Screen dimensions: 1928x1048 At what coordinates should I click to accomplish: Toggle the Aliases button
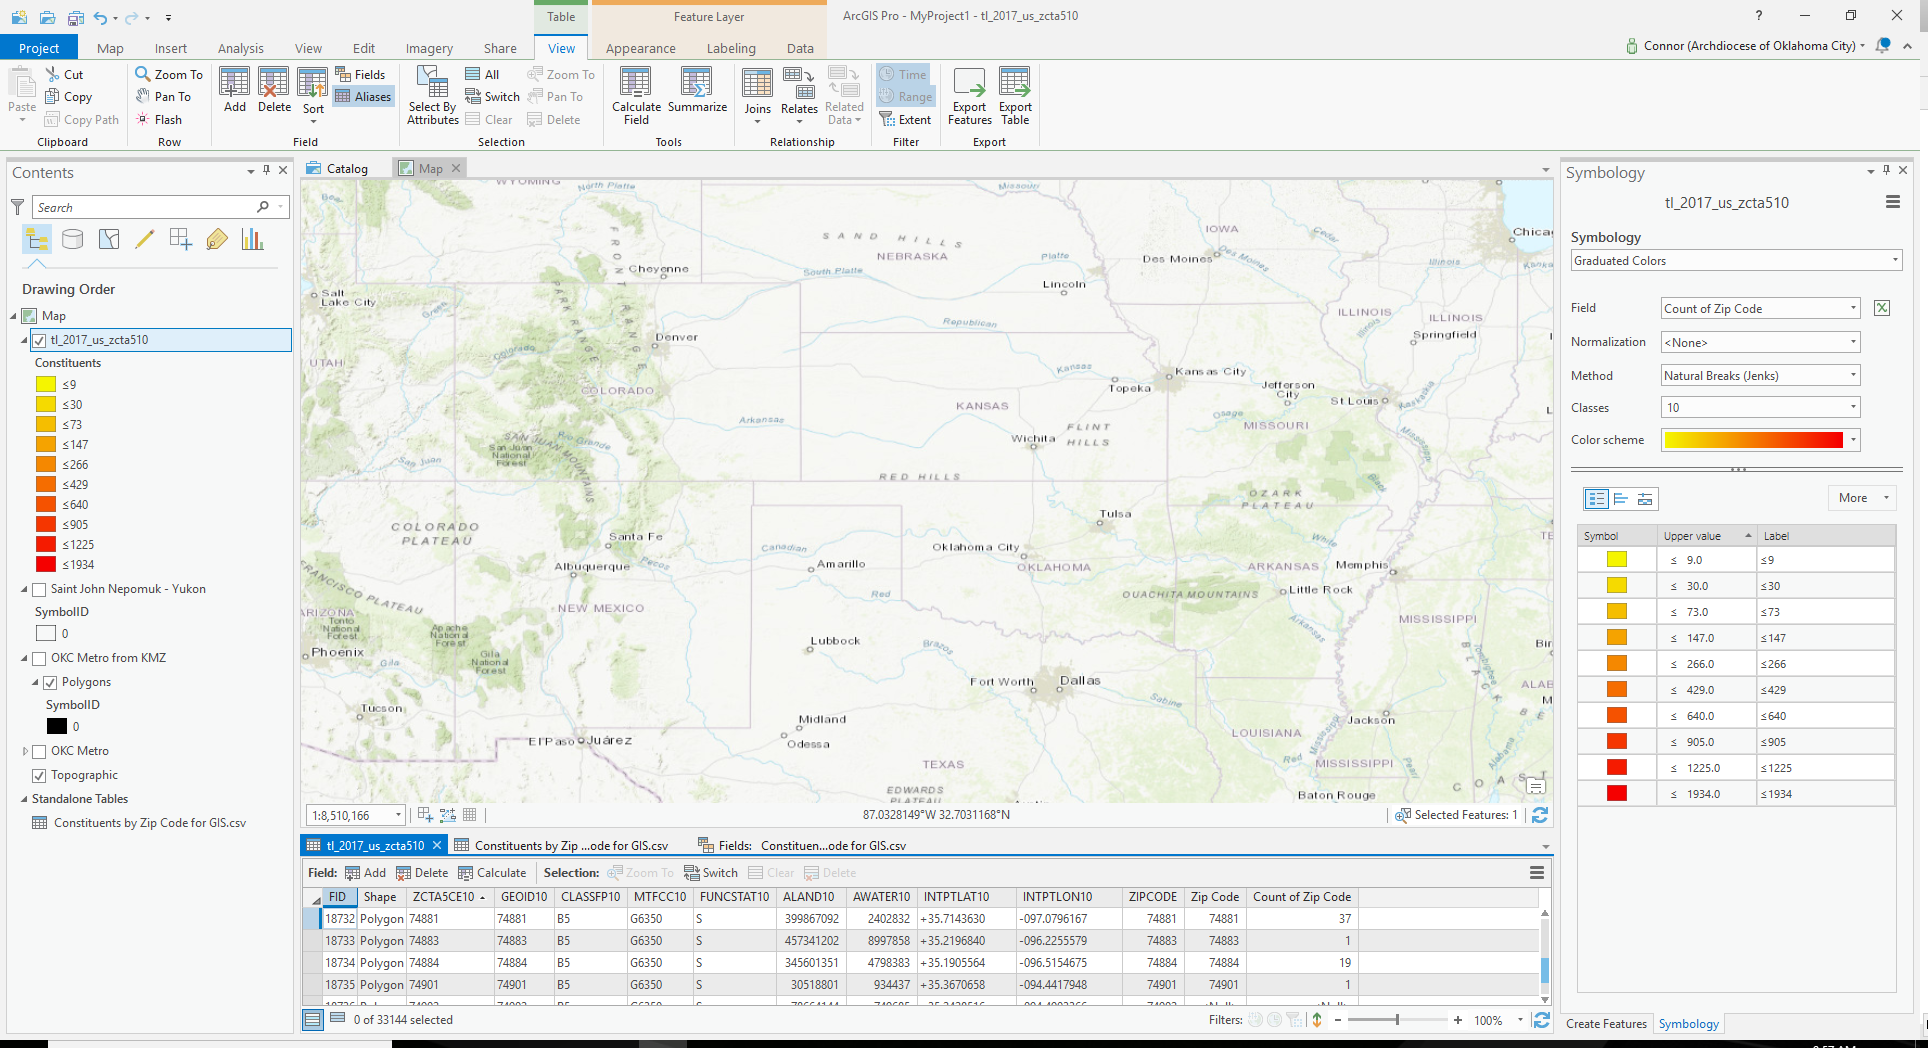[x=363, y=96]
